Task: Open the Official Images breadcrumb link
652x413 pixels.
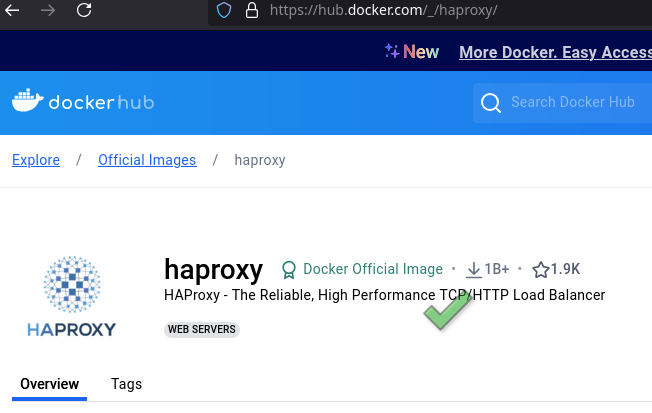Action: pyautogui.click(x=147, y=160)
